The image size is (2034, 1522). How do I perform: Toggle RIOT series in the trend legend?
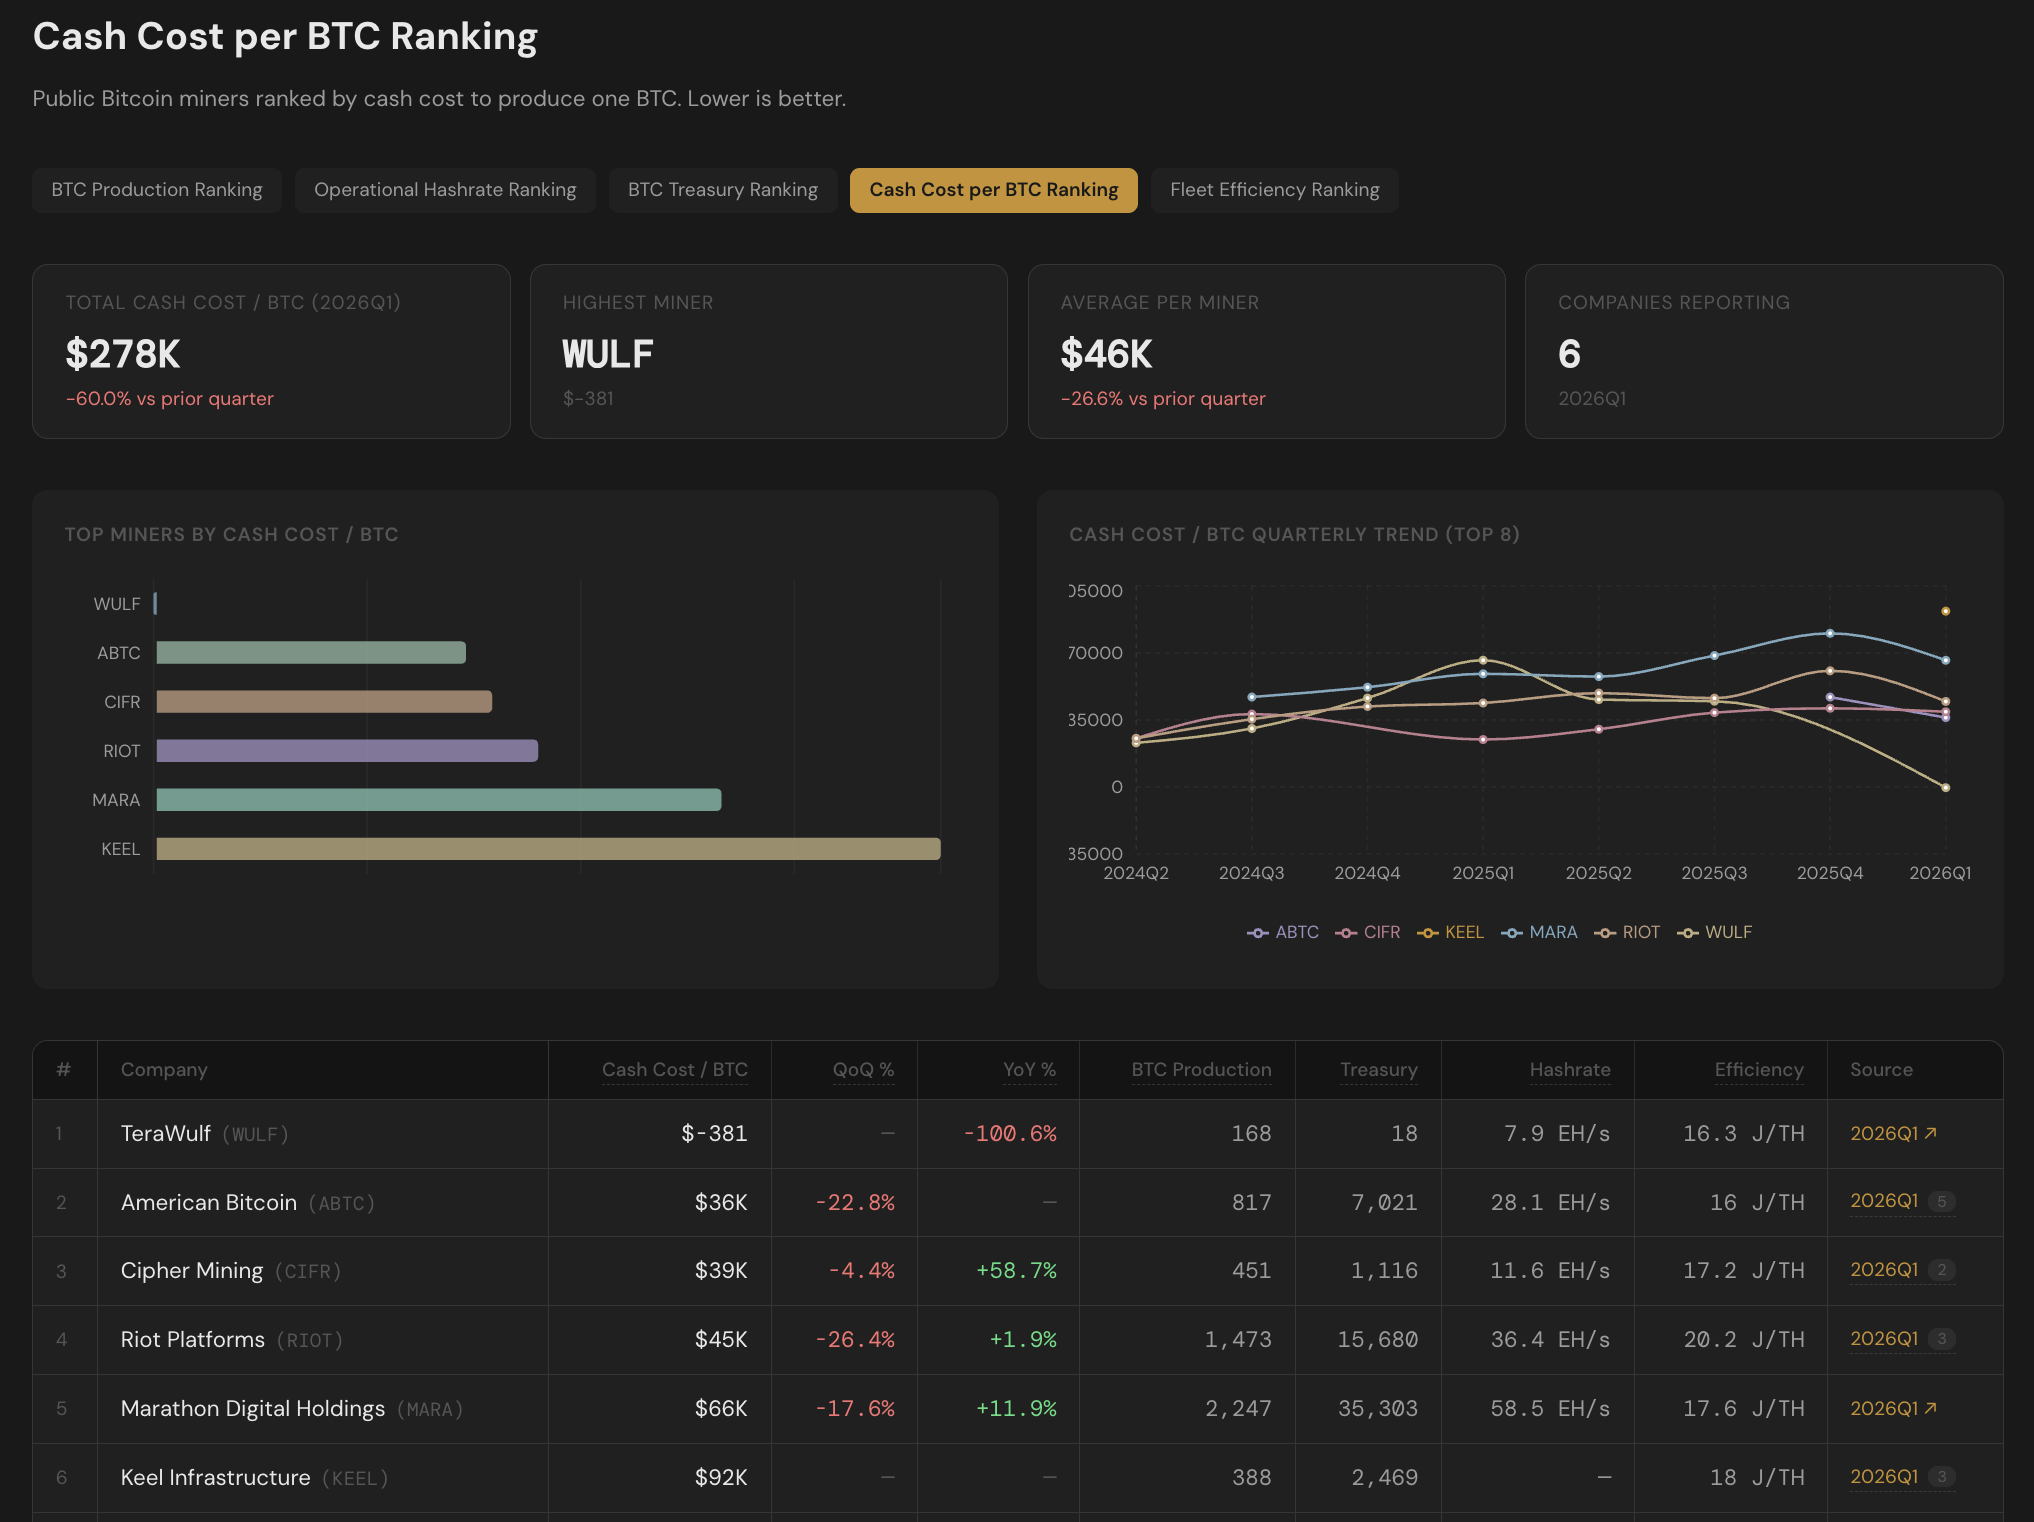(1627, 932)
